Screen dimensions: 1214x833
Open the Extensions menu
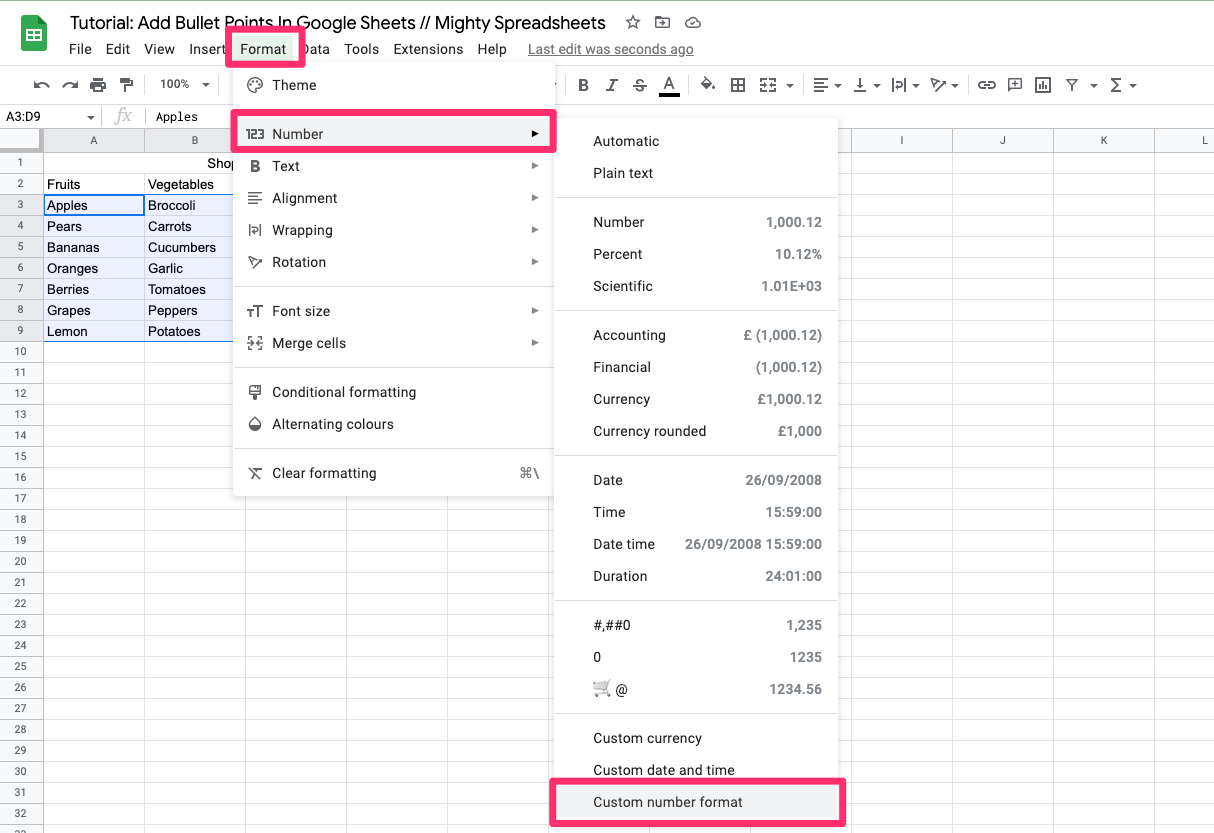point(428,49)
